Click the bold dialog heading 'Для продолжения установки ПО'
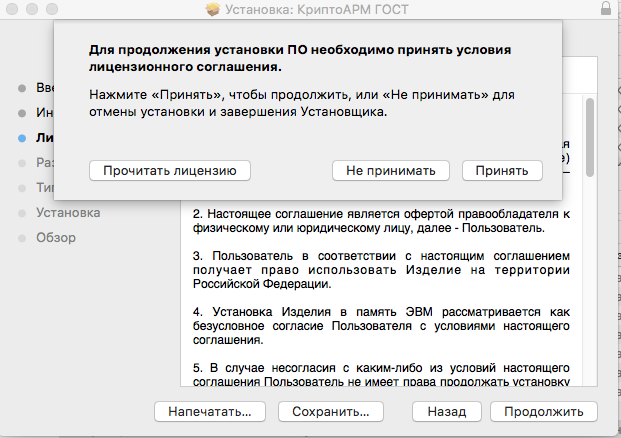621x438 pixels. (300, 58)
